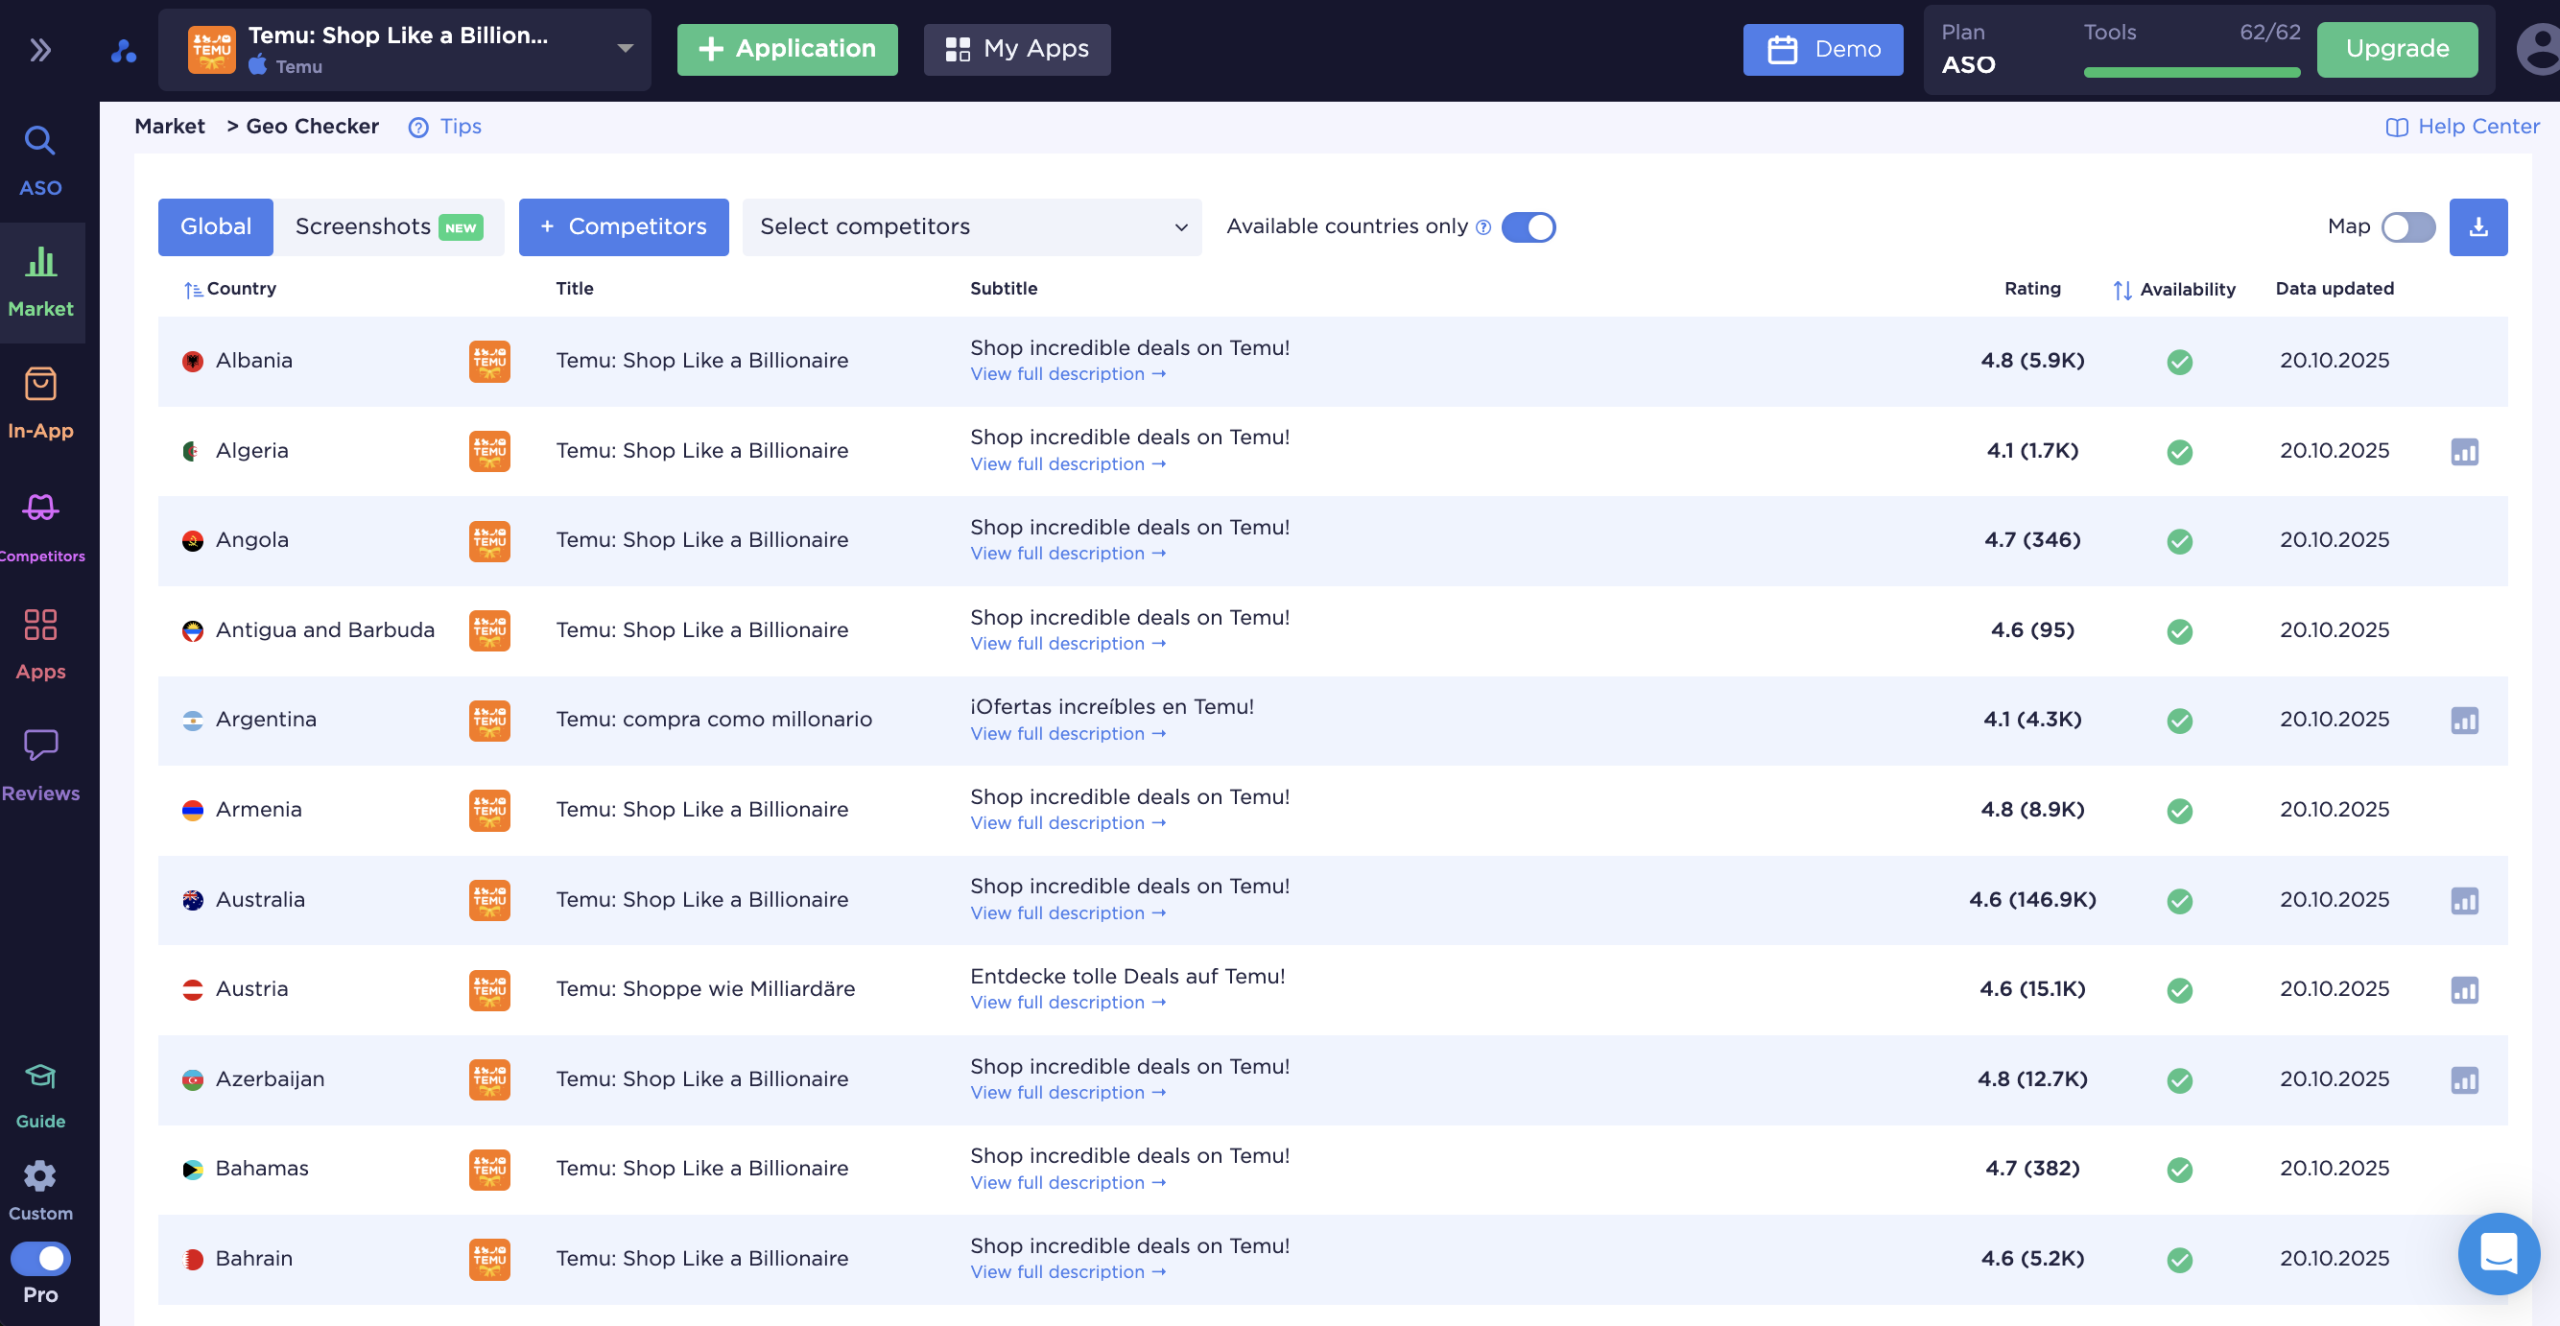
Task: Click the Tools usage progress bar
Action: pyautogui.click(x=2191, y=72)
